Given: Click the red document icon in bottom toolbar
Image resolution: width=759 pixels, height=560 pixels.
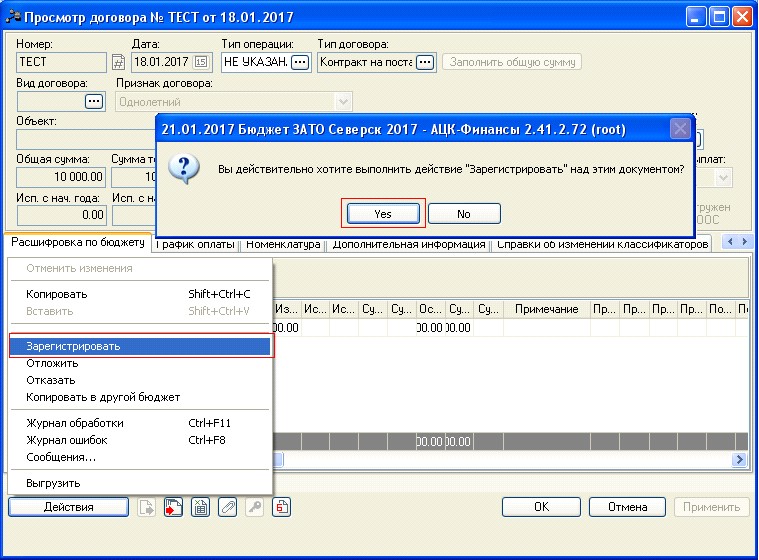Looking at the screenshot, I should (x=282, y=507).
